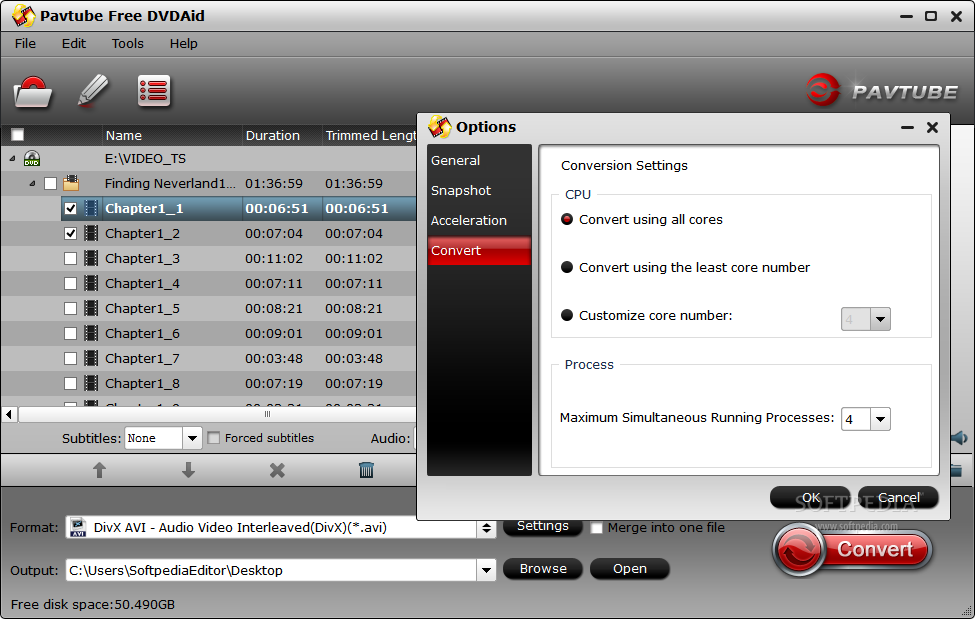This screenshot has width=975, height=619.
Task: Click the DVD disc icon beside E:\VIDEO_TS
Action: pos(32,159)
